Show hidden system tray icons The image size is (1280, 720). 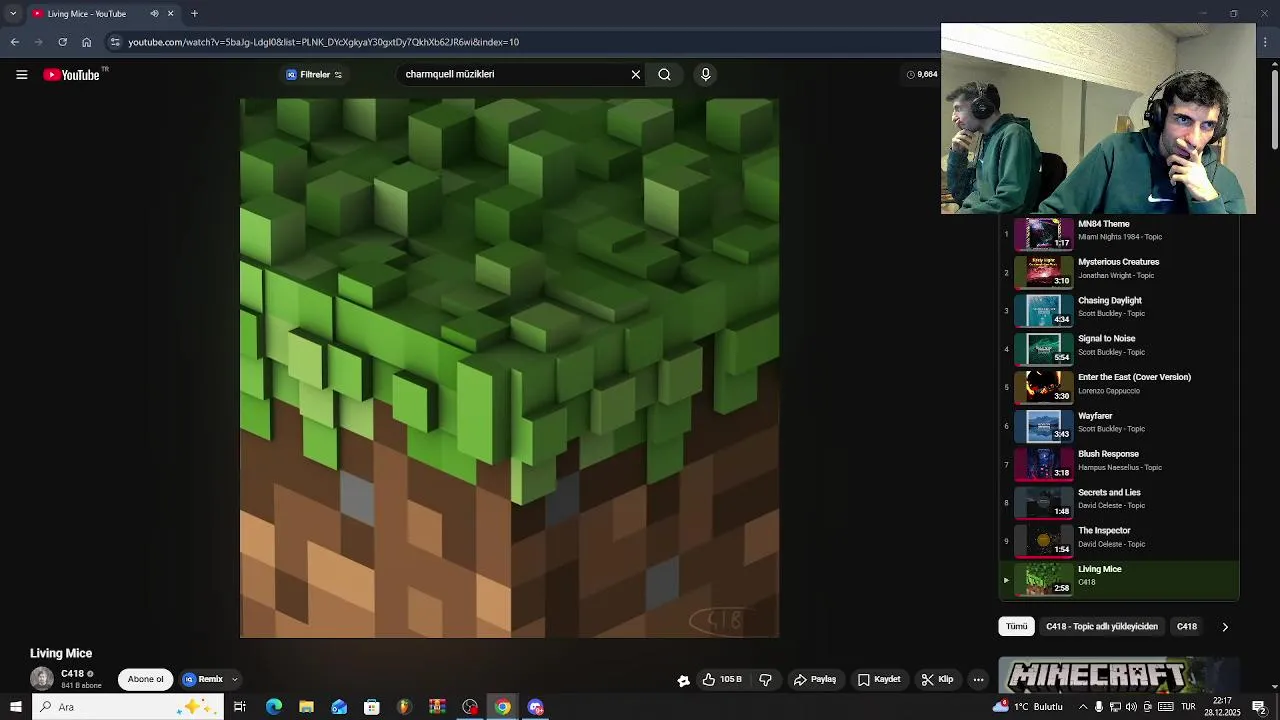(x=1083, y=707)
